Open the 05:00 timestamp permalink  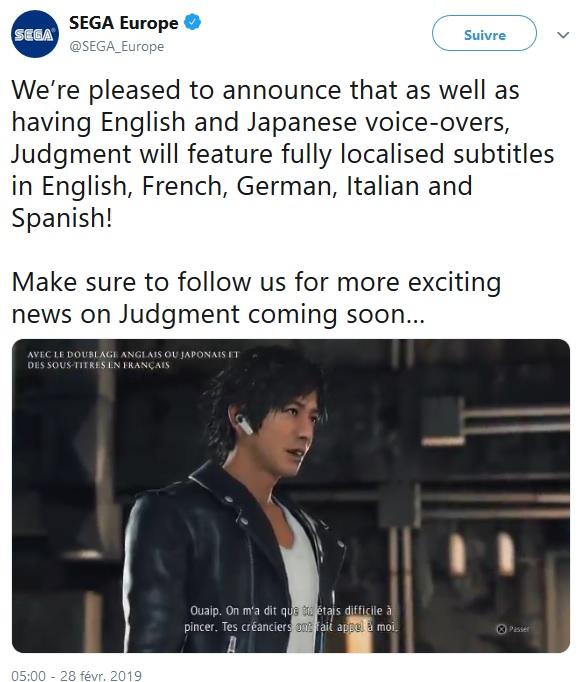(28, 675)
